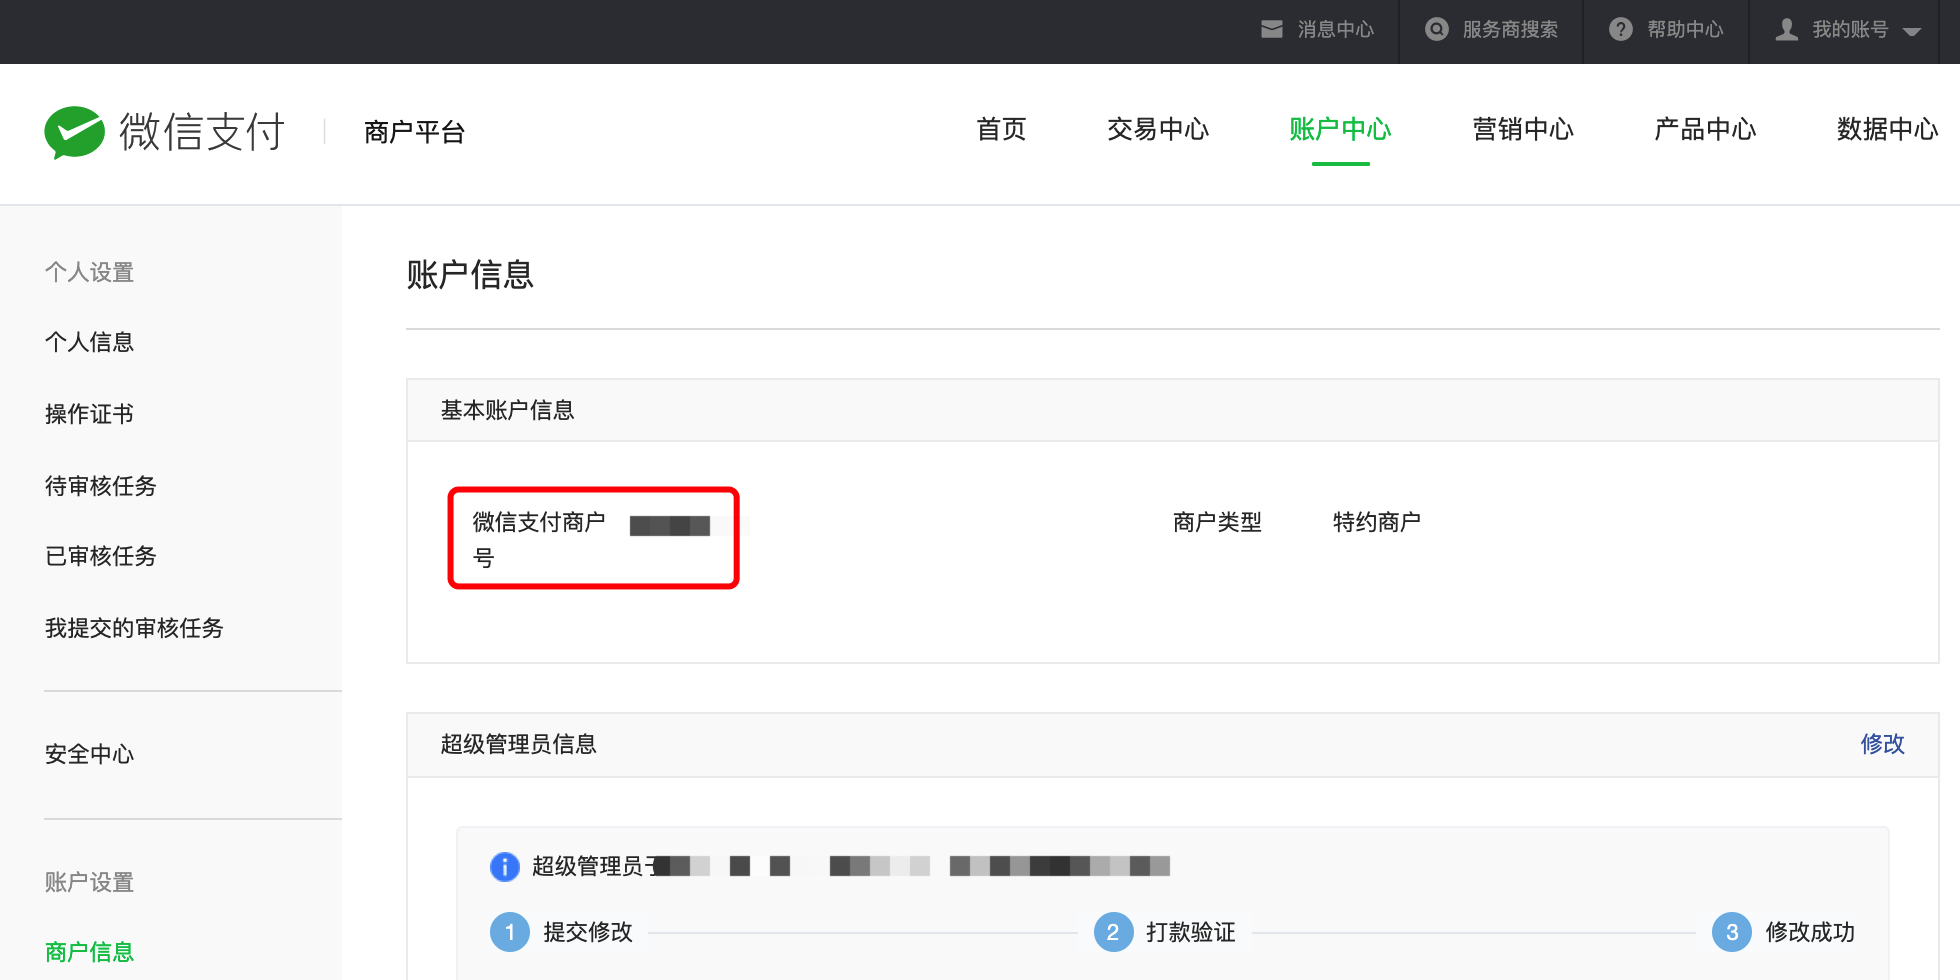Click the 商户类型 label

(x=1217, y=522)
